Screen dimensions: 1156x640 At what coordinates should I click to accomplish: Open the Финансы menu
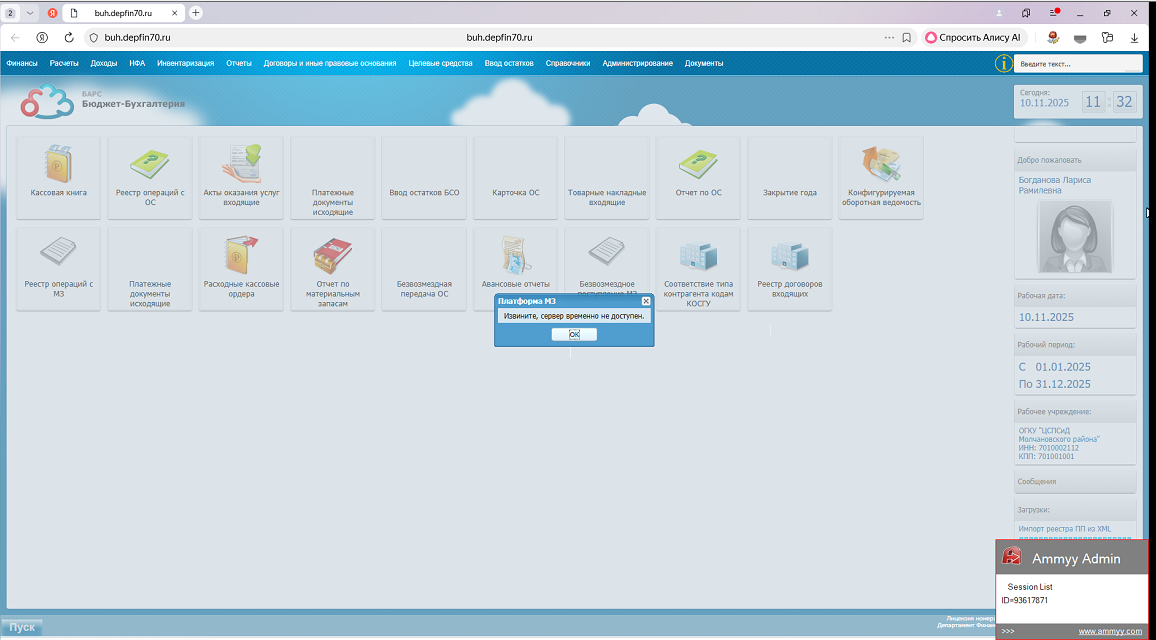click(x=22, y=63)
